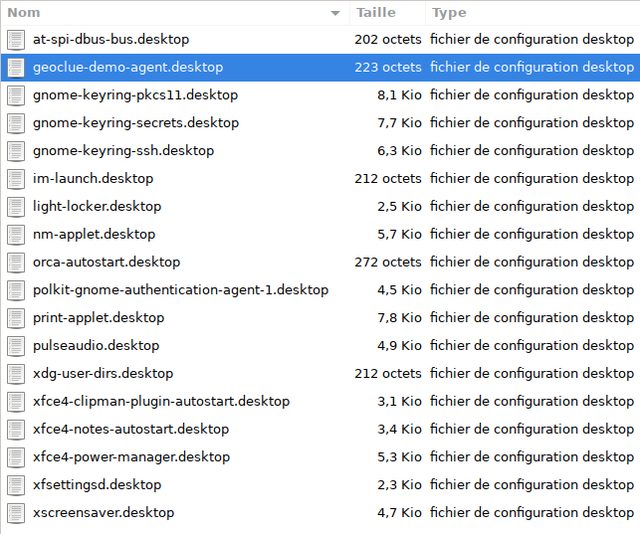Click the file icon for xfce4-clipman-plugin-autostart.desktop

[x=16, y=402]
